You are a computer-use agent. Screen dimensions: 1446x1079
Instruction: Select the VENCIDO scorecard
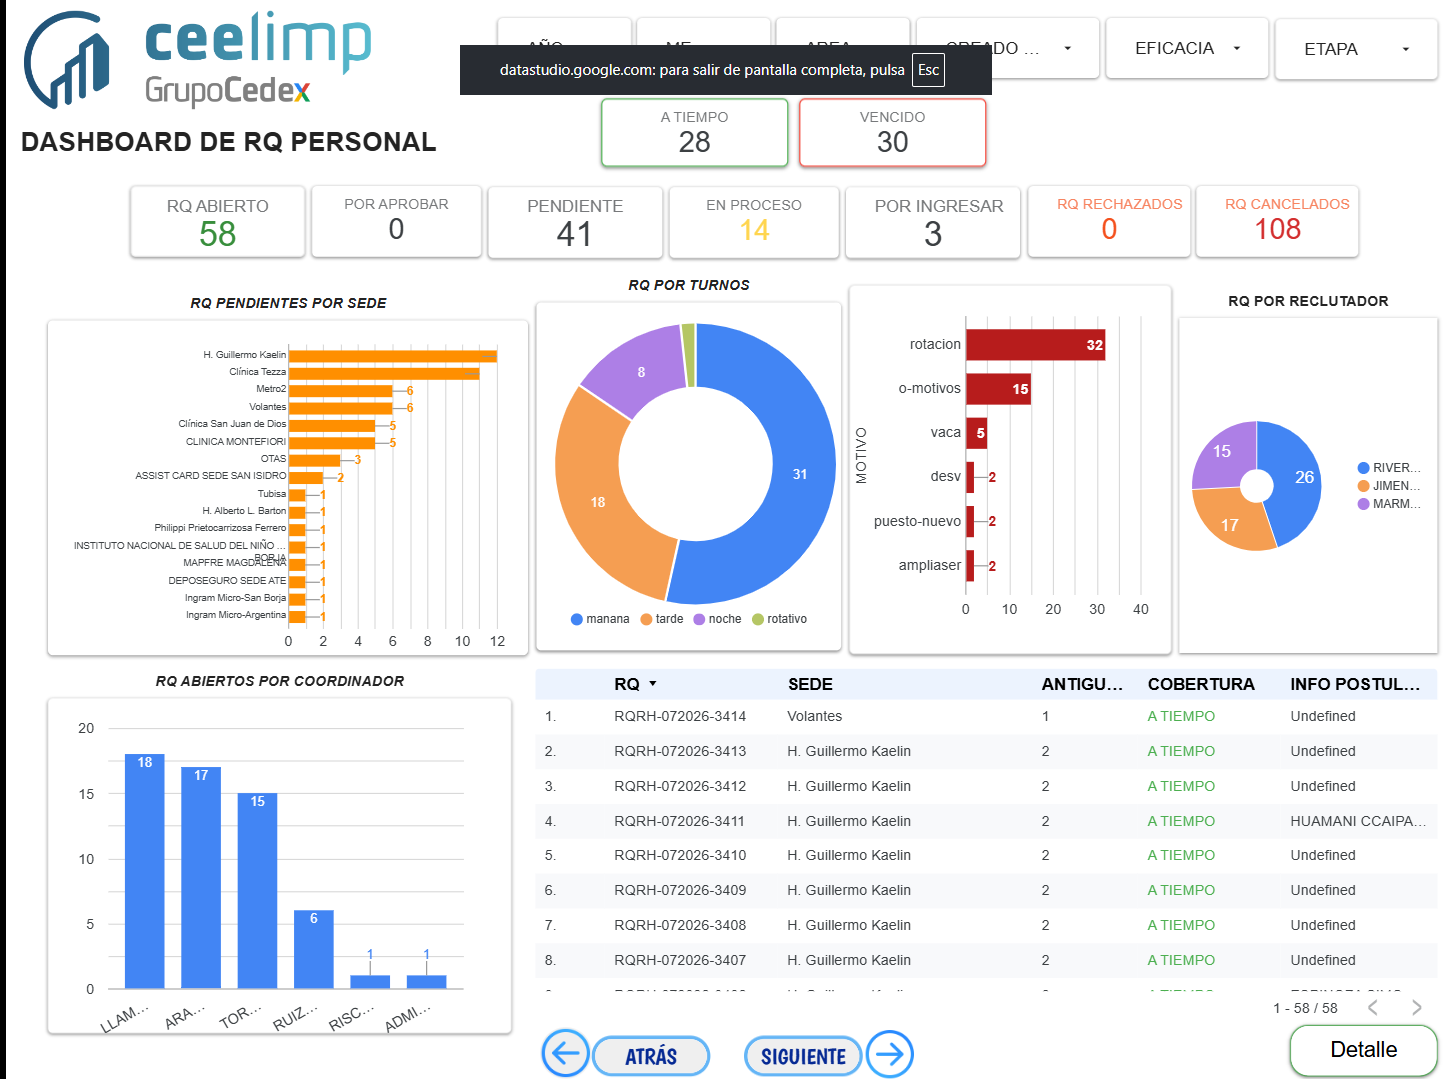point(892,132)
